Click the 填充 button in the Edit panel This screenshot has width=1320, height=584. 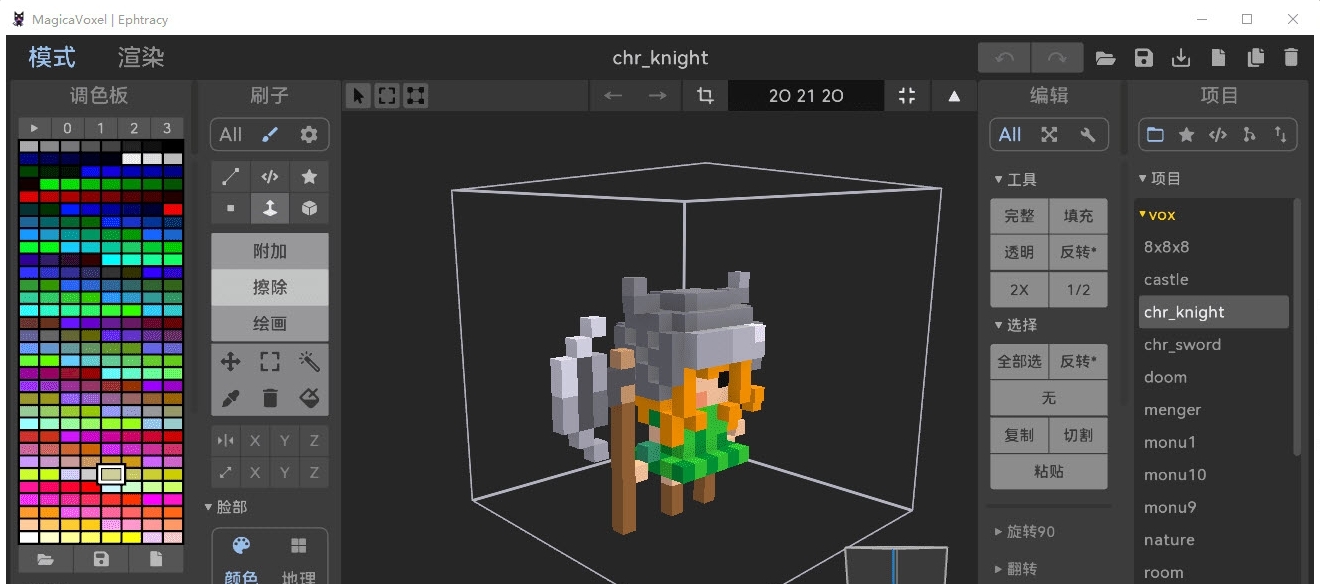1078,215
